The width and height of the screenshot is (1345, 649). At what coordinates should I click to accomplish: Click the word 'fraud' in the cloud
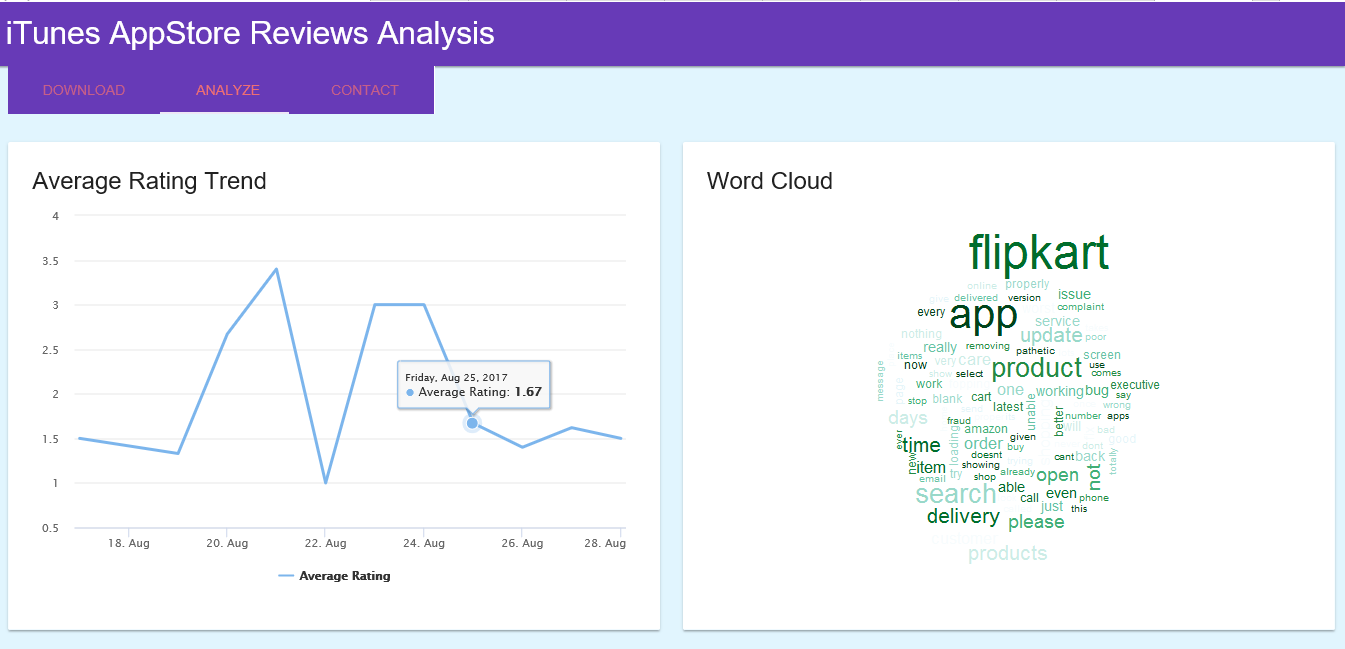(959, 421)
